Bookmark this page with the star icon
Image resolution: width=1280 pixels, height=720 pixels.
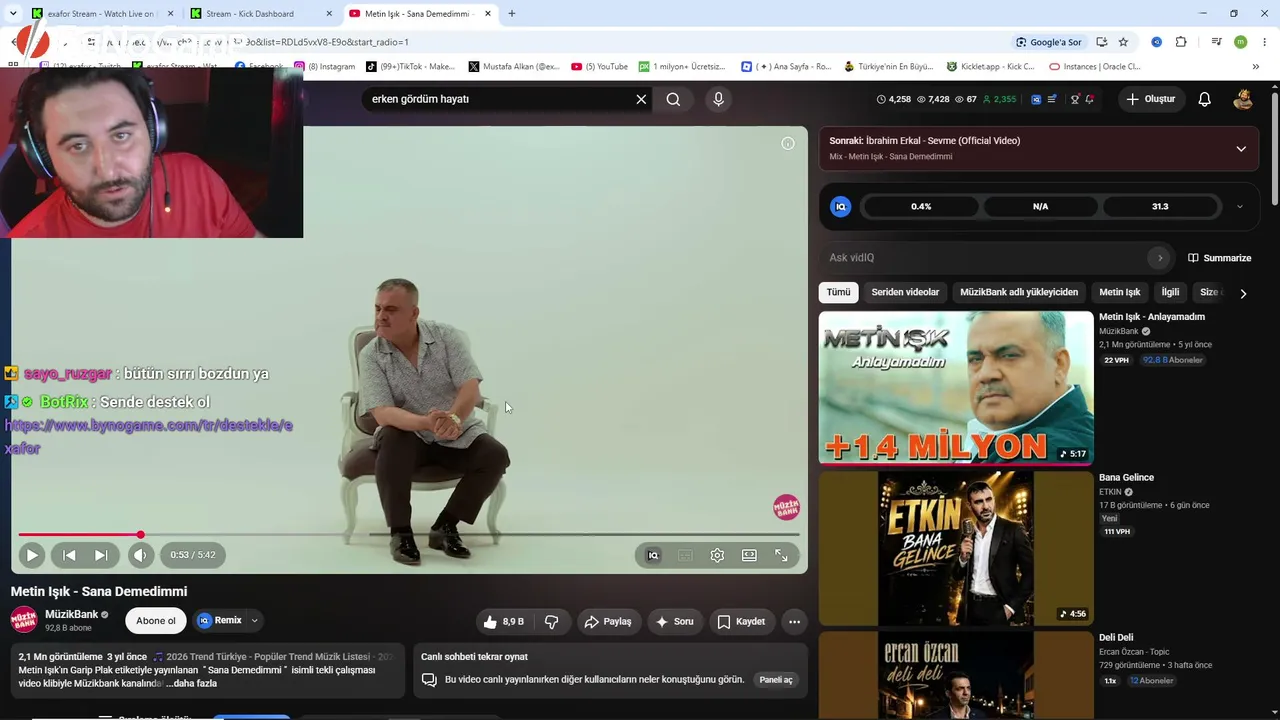[1123, 42]
